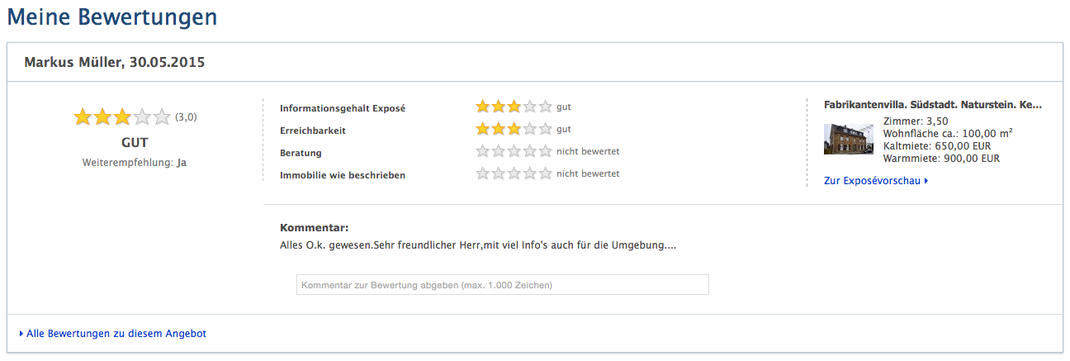This screenshot has height=361, width=1070.
Task: Click fifth star in Erreichbarkeit row
Action: (x=545, y=129)
